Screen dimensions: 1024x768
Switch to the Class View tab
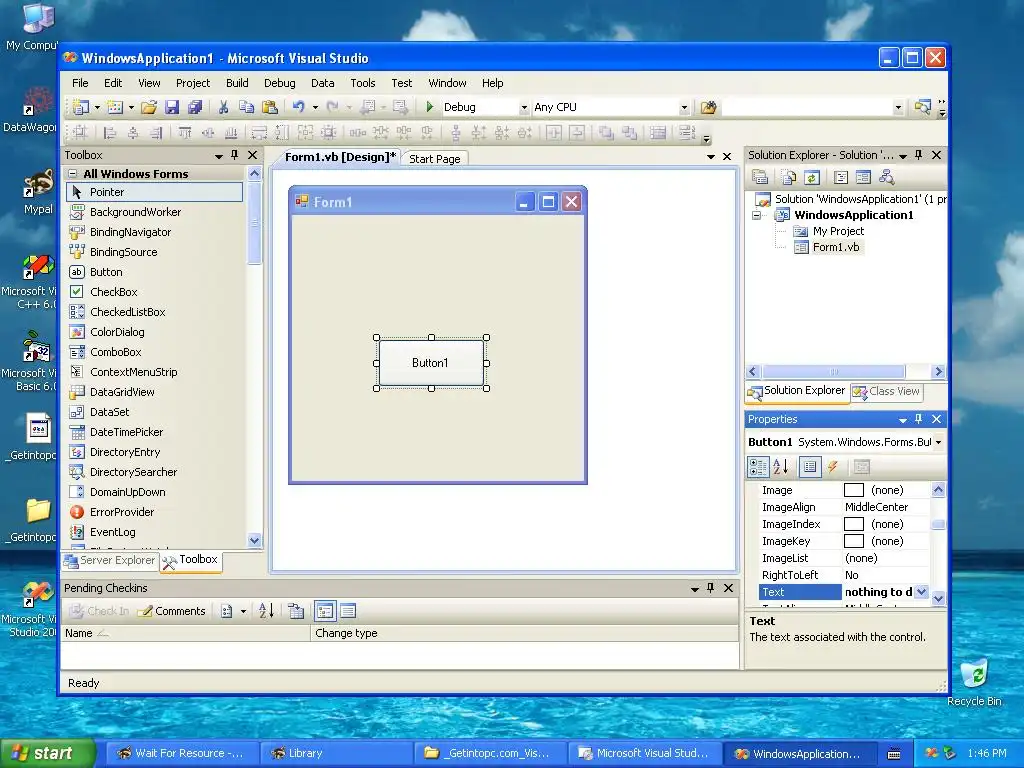(x=886, y=391)
